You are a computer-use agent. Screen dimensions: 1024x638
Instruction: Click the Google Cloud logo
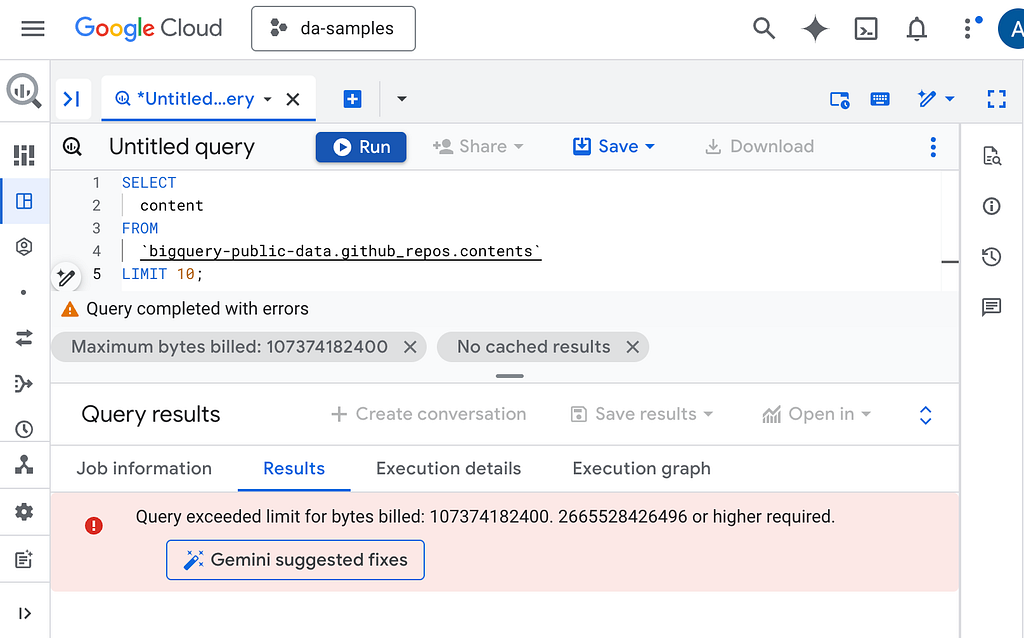tap(148, 28)
